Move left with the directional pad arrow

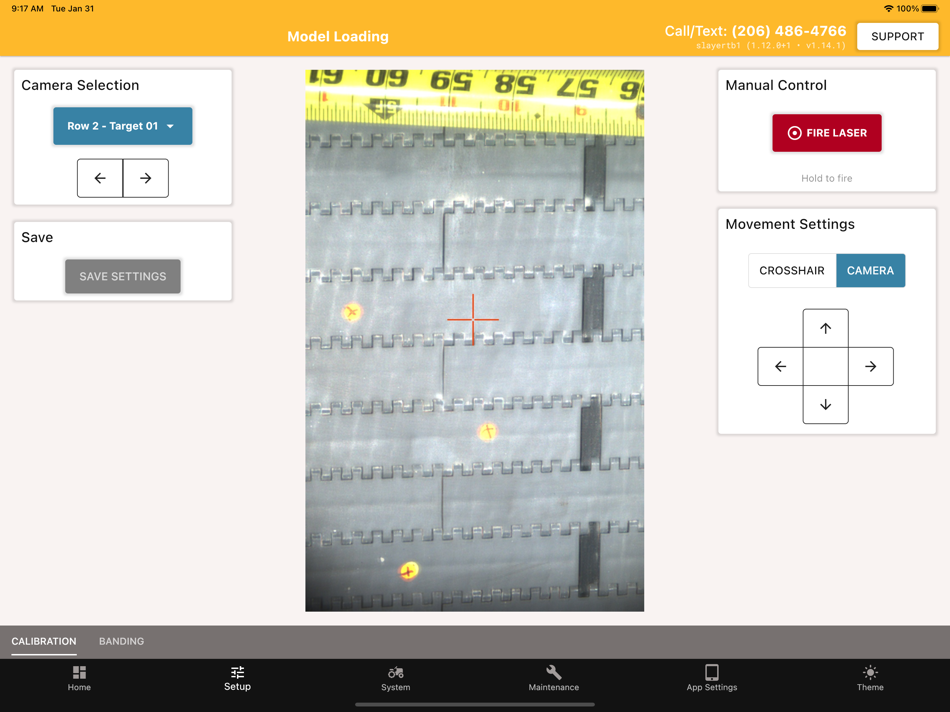tap(780, 367)
